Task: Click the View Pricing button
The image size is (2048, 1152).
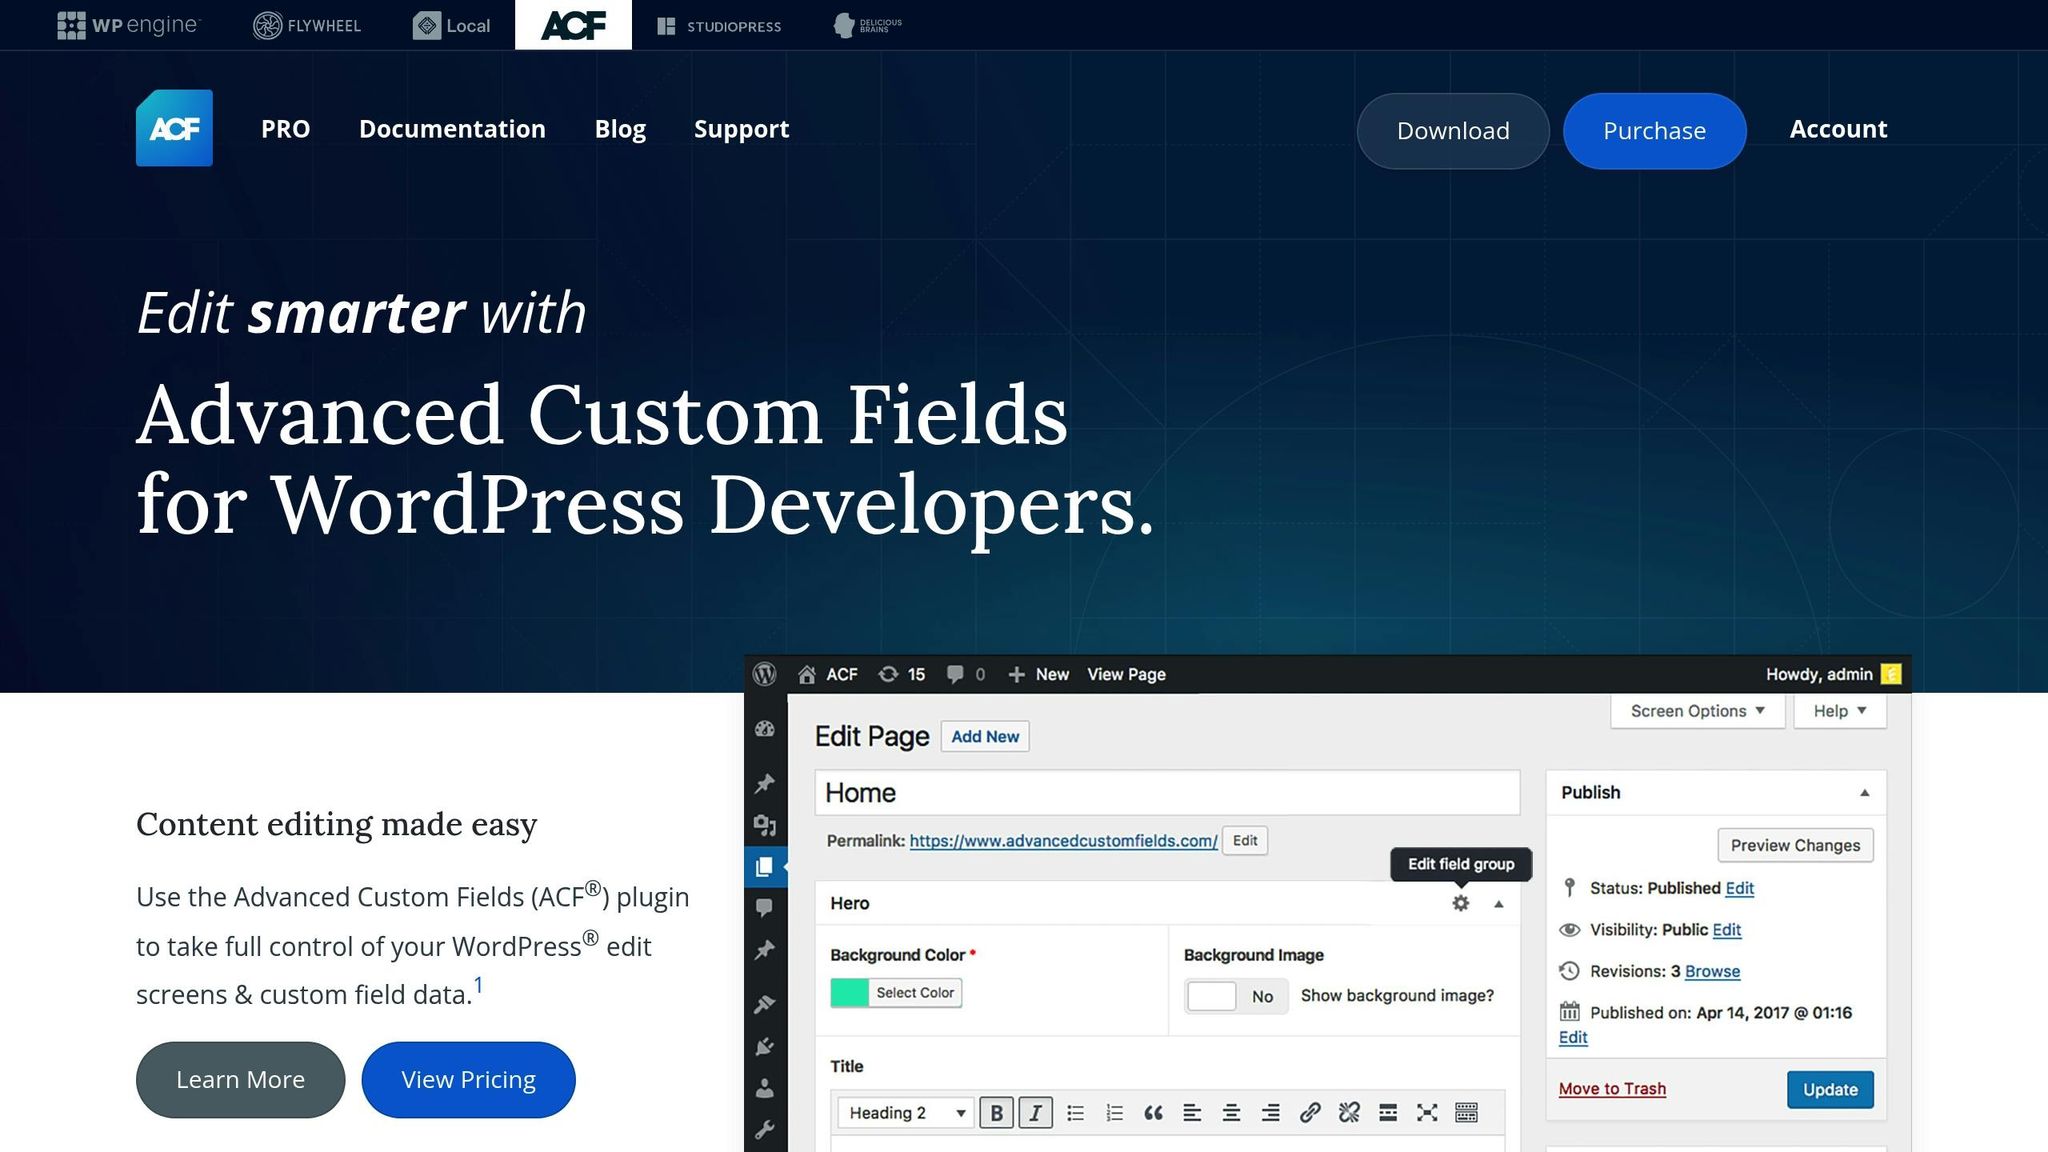Action: [x=468, y=1080]
